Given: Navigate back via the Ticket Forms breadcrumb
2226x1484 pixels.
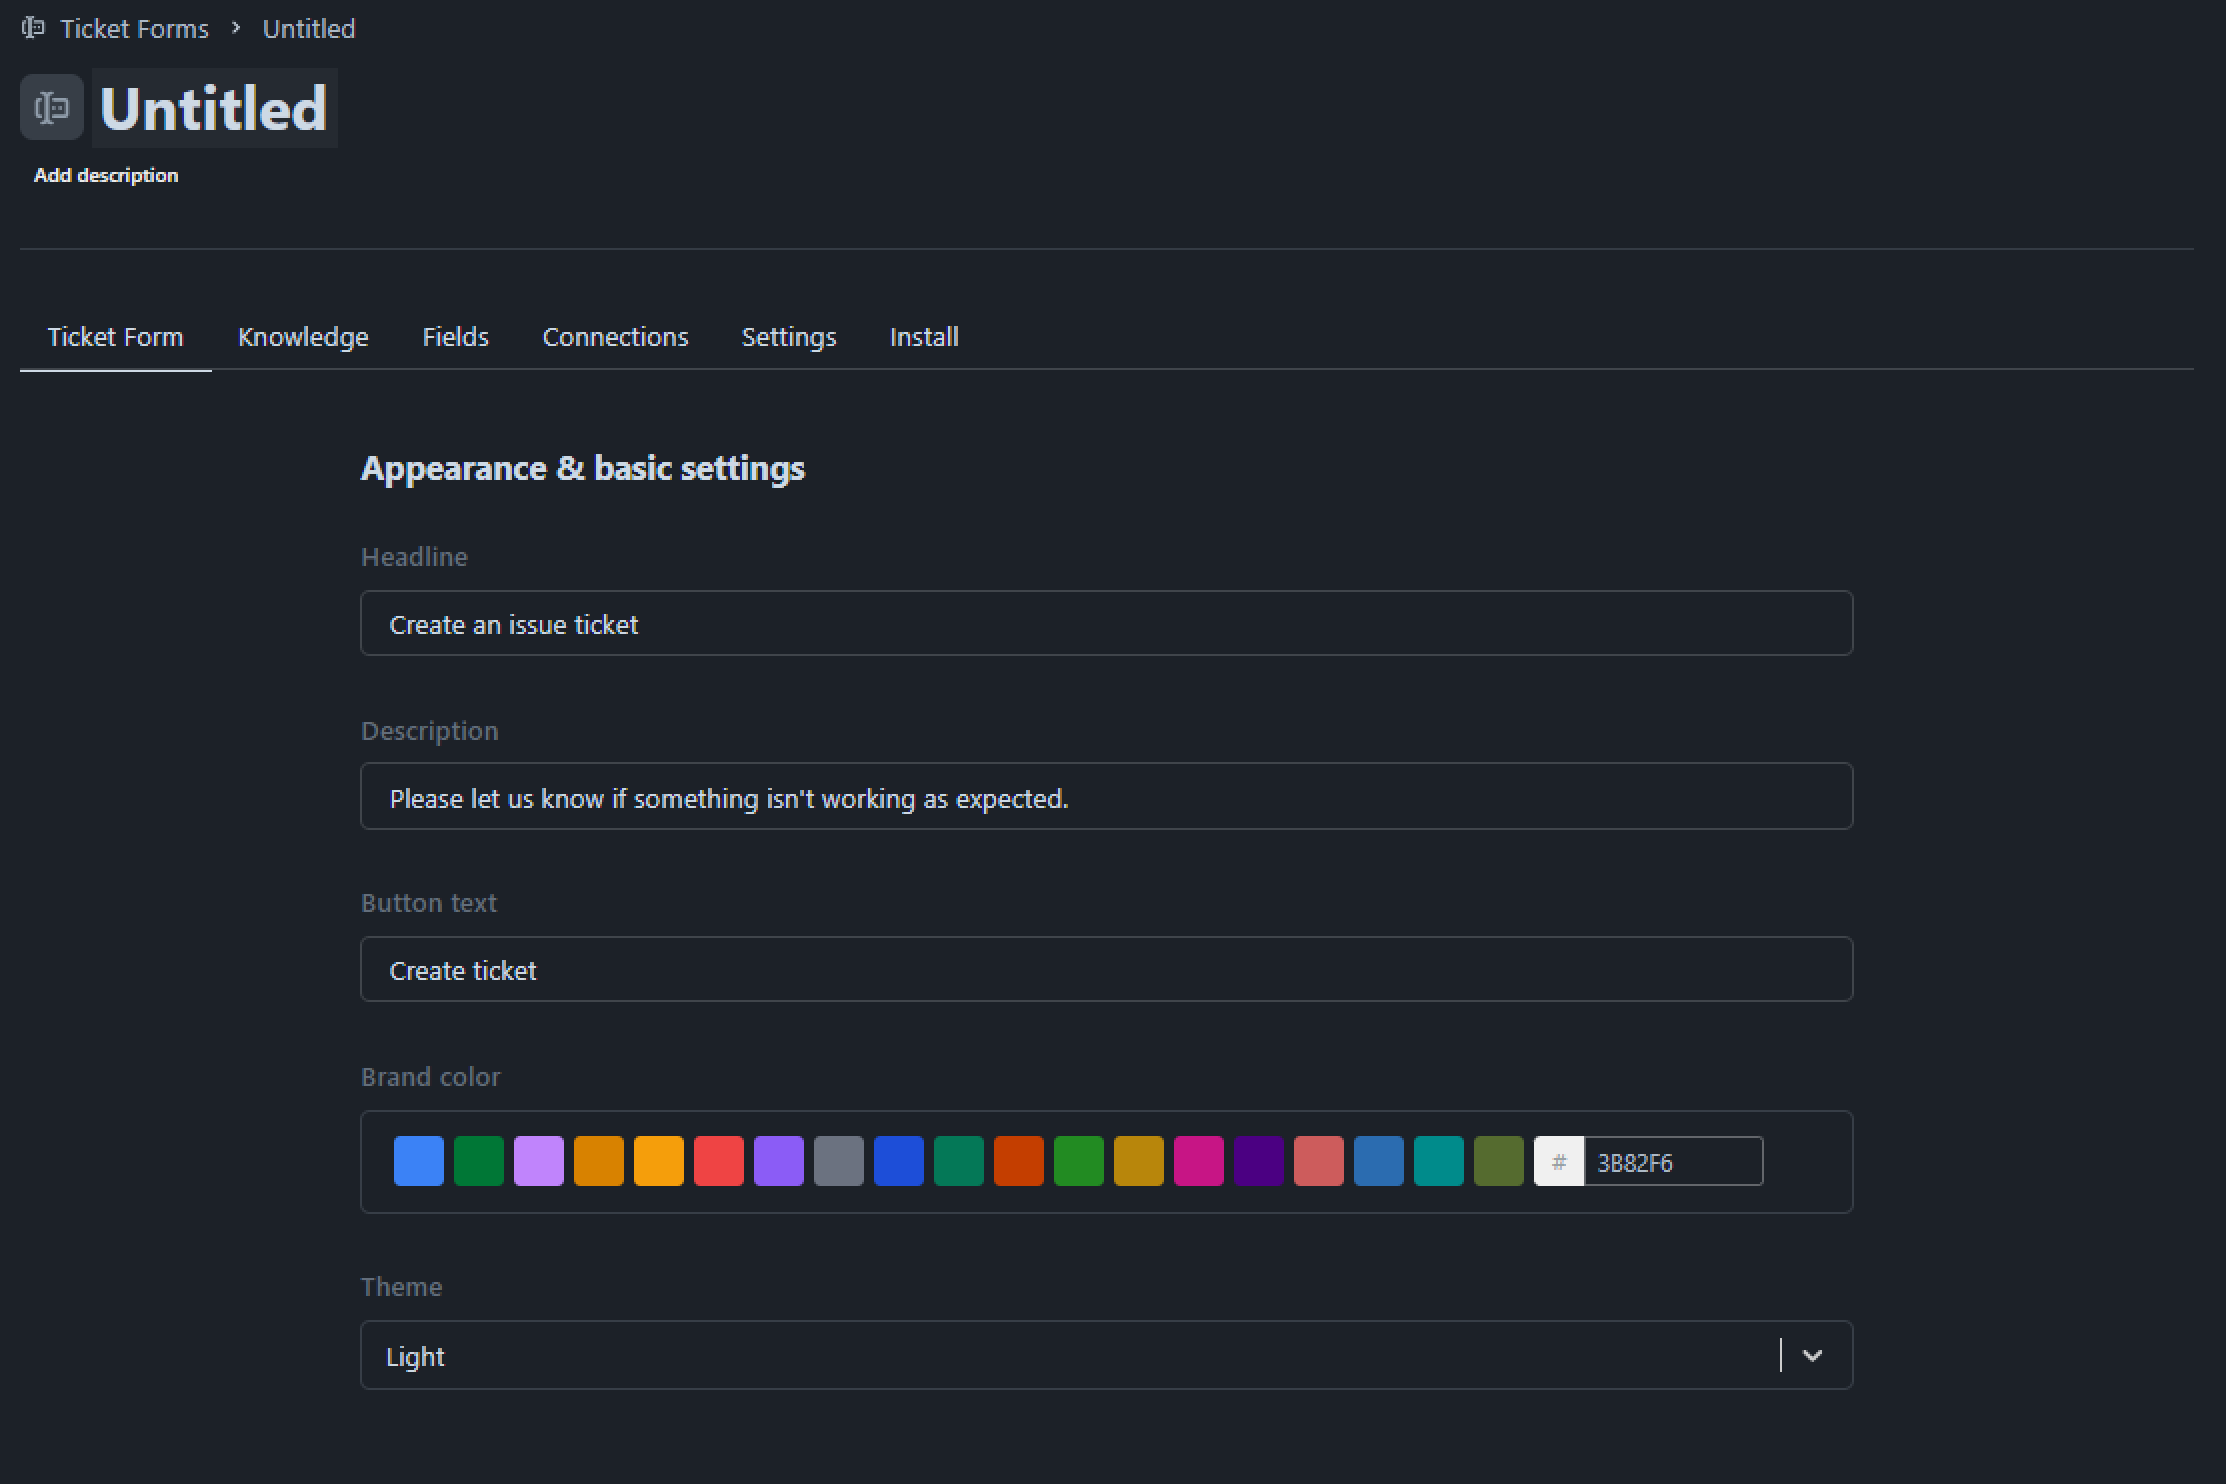Looking at the screenshot, I should (134, 28).
